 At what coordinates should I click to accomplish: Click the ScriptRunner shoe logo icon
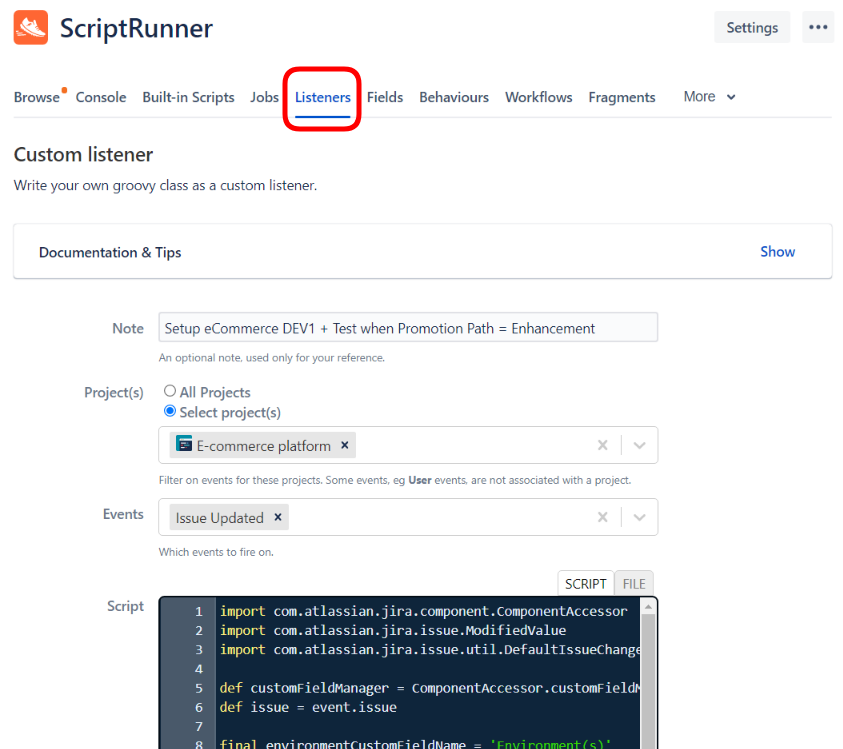pyautogui.click(x=30, y=28)
